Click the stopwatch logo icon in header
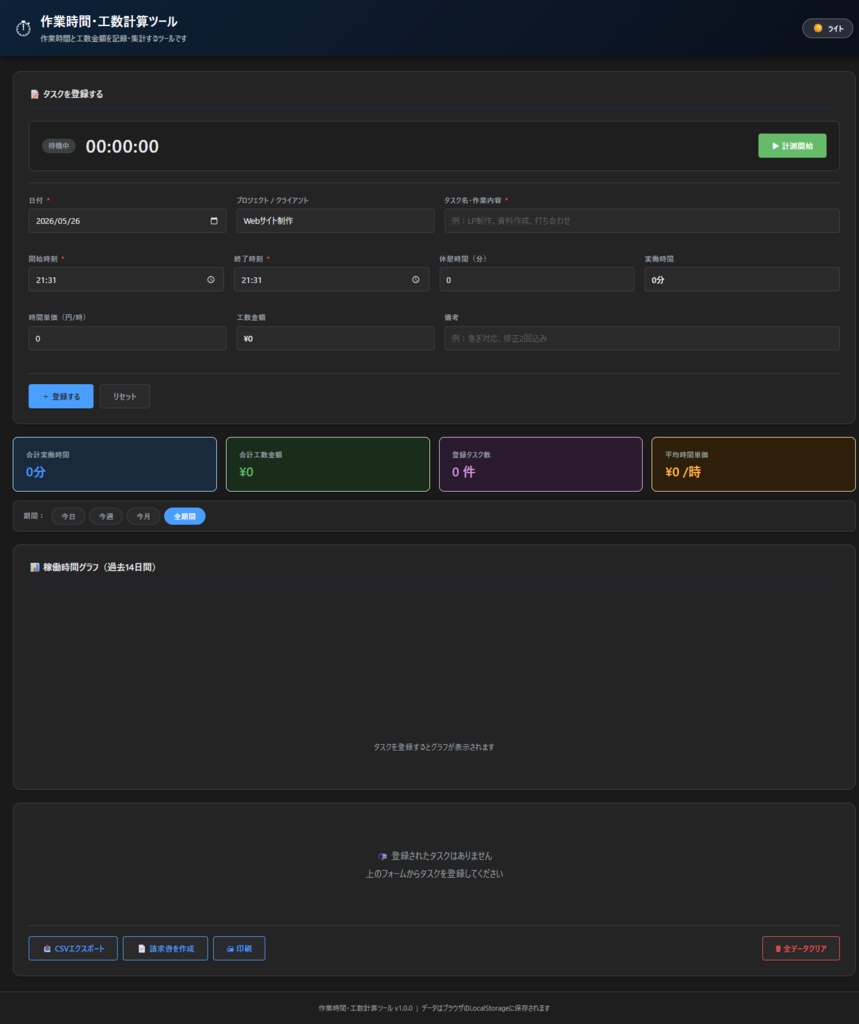 pyautogui.click(x=24, y=28)
